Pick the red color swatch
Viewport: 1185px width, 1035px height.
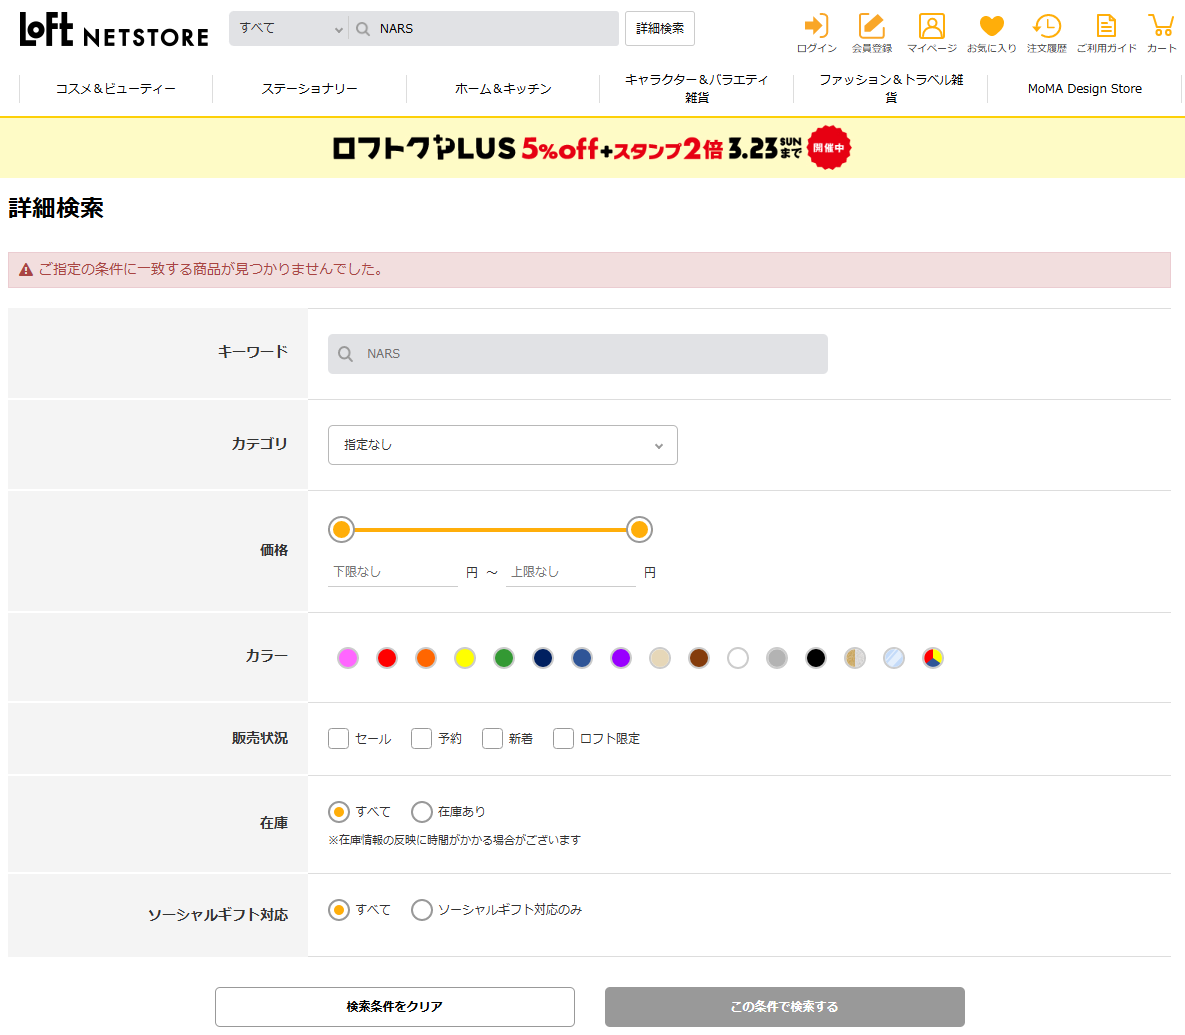[x=387, y=658]
